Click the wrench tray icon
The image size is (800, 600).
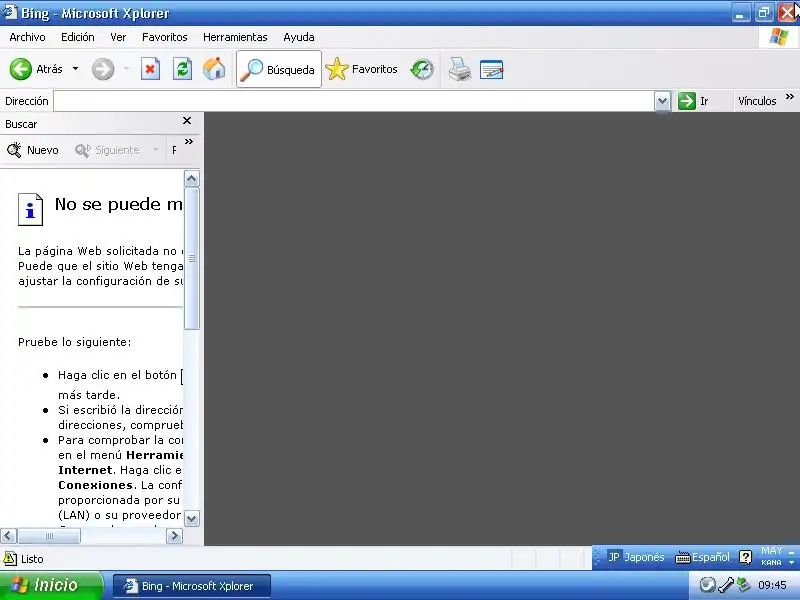pyautogui.click(x=726, y=585)
